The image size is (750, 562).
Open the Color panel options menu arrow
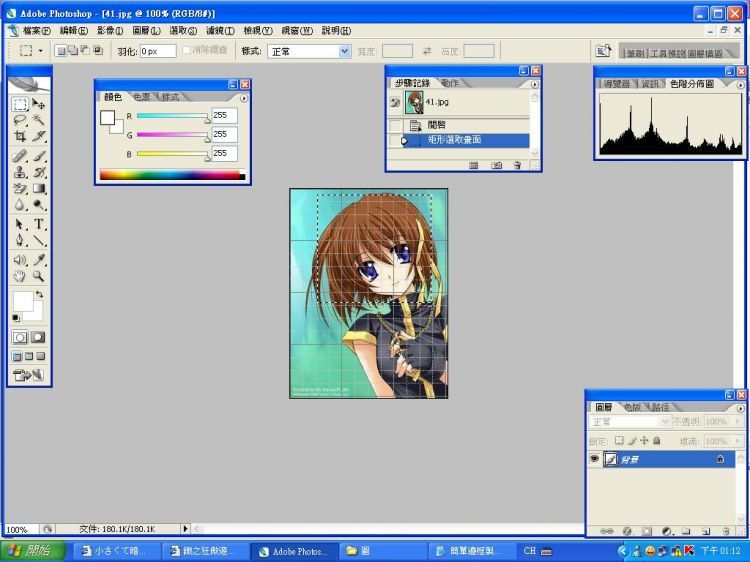pos(243,98)
